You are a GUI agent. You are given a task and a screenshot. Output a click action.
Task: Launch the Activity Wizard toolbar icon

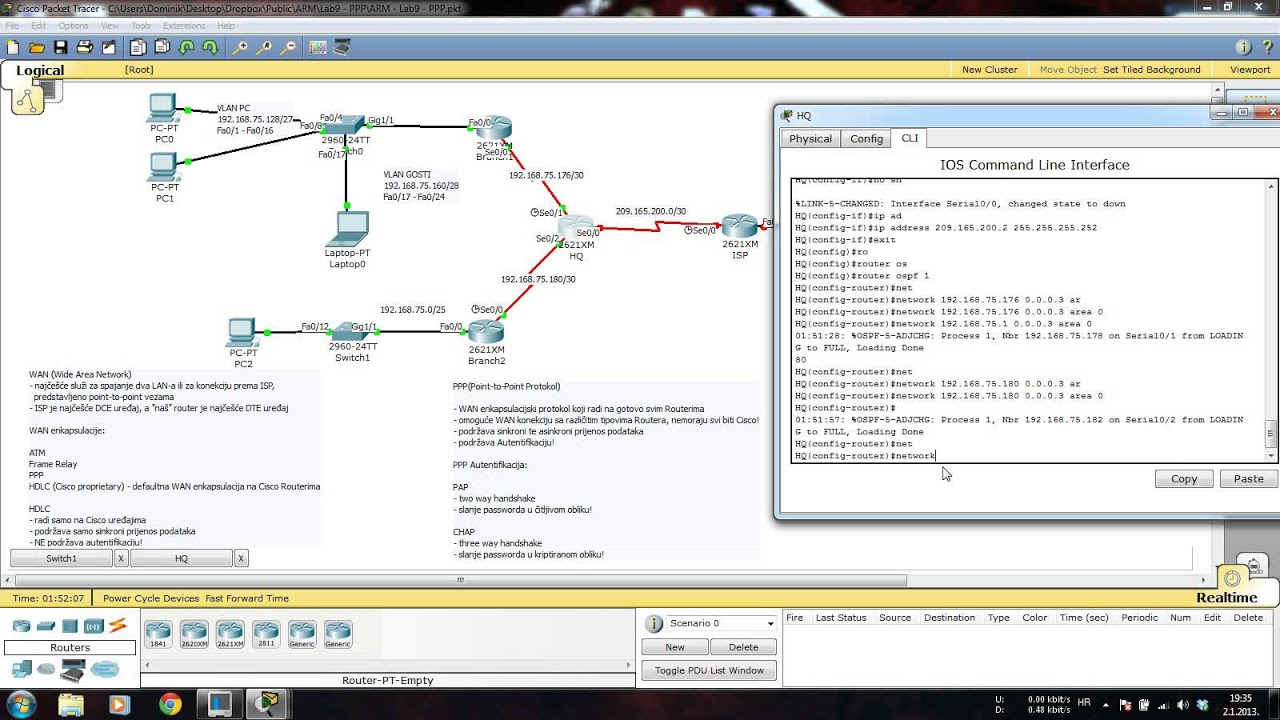(x=109, y=47)
